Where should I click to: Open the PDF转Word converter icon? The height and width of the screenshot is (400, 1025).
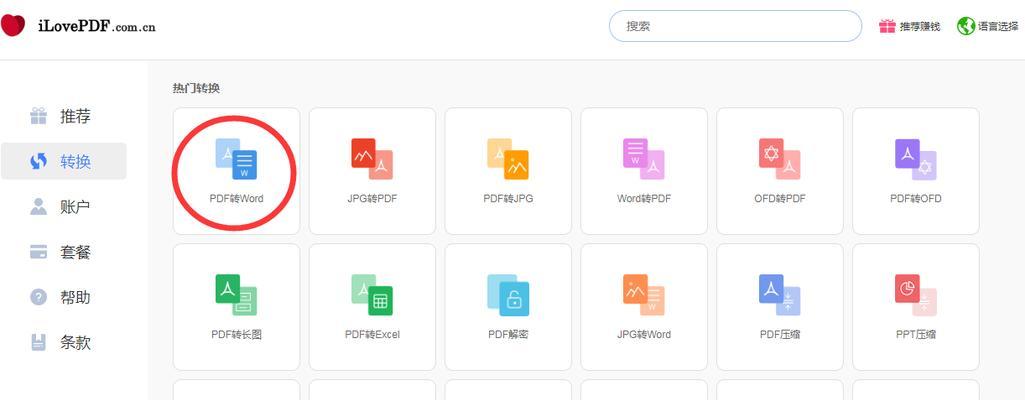(x=236, y=158)
